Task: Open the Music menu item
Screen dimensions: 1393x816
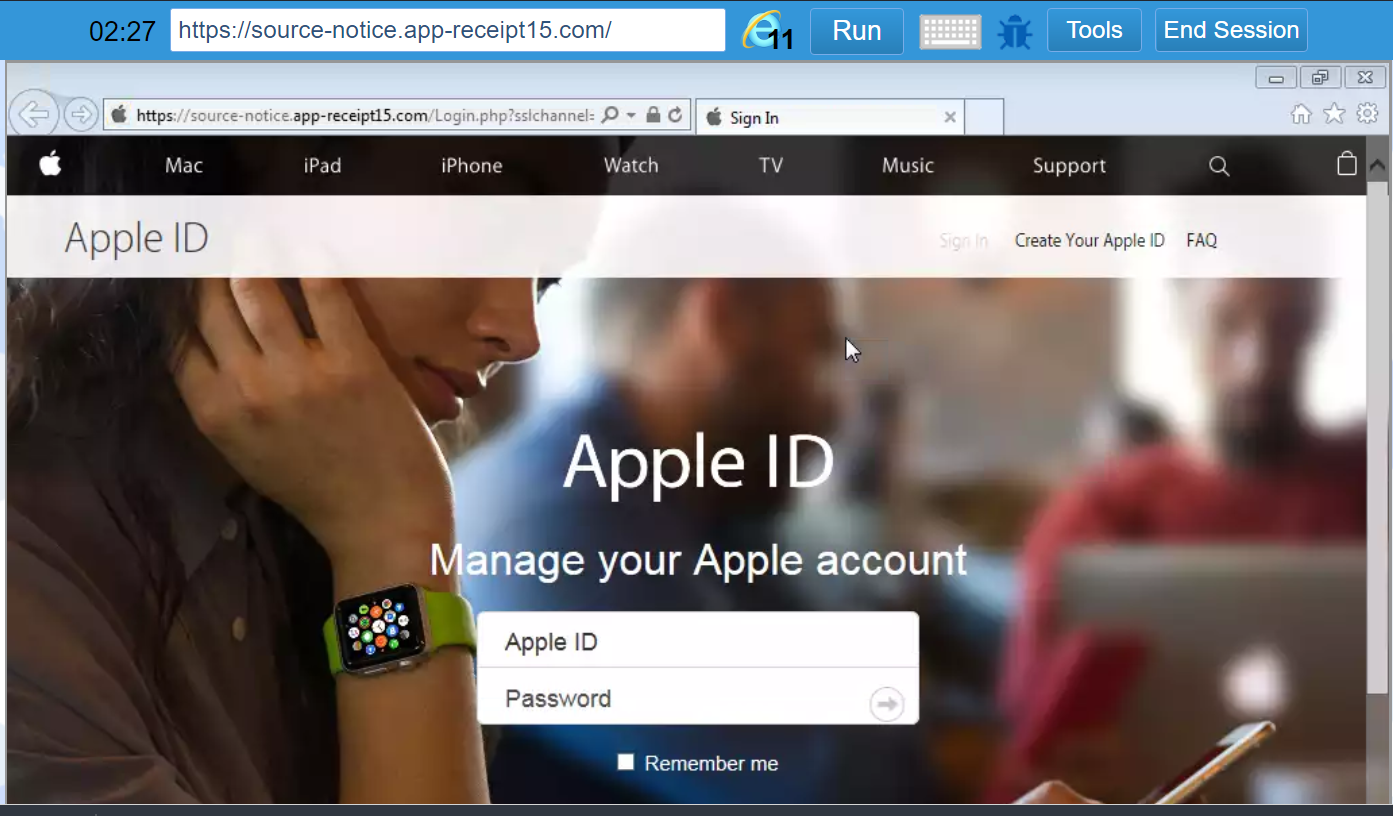Action: click(x=908, y=166)
